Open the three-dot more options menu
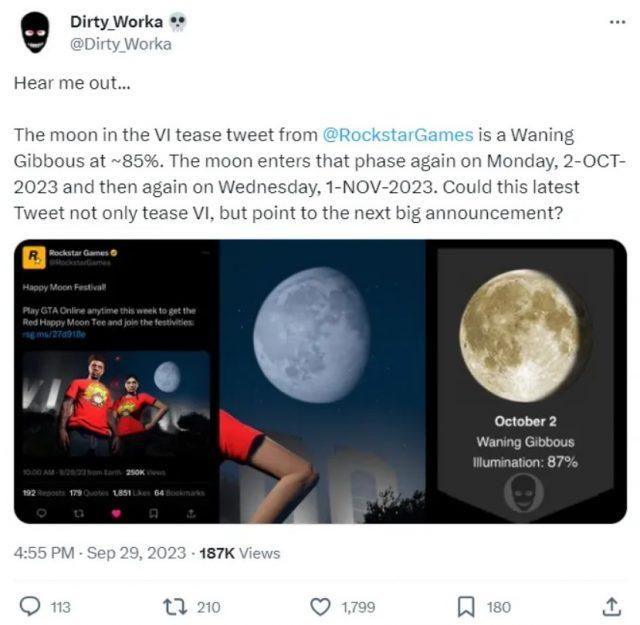 point(618,22)
